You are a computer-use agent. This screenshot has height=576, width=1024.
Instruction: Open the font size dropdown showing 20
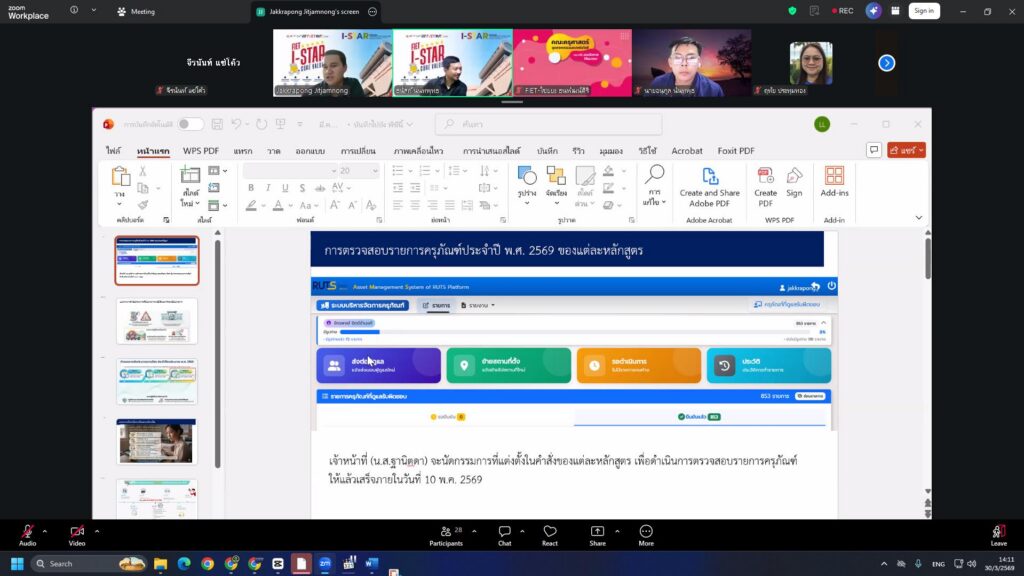pyautogui.click(x=358, y=171)
